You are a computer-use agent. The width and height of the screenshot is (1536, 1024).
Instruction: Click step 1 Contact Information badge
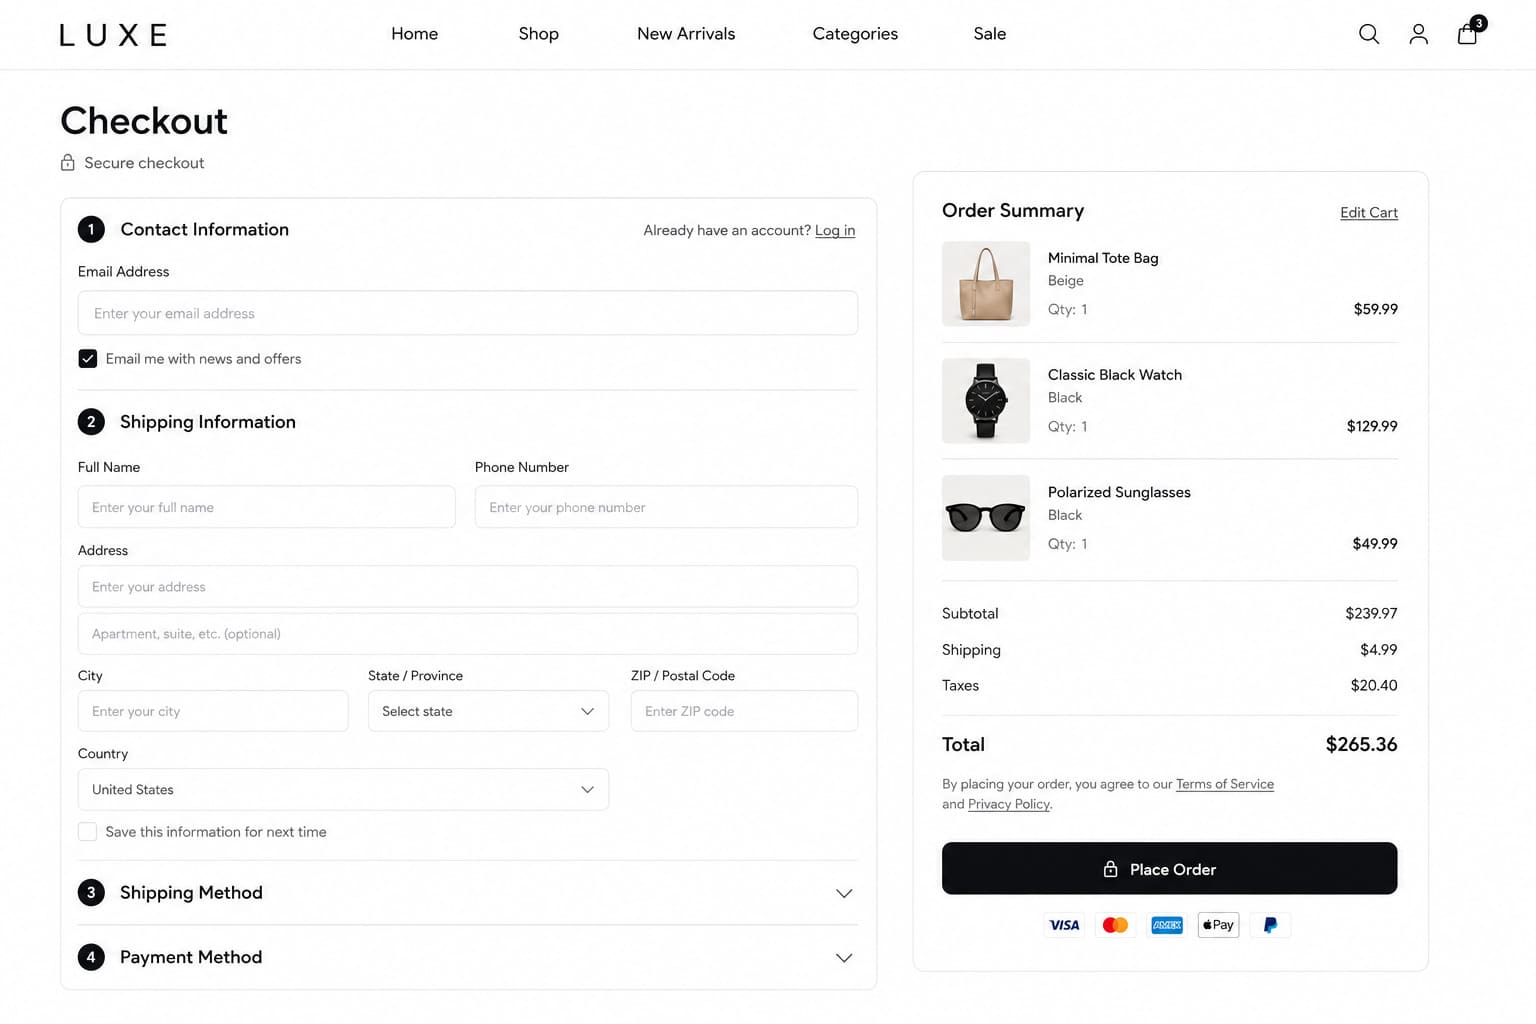click(x=91, y=229)
